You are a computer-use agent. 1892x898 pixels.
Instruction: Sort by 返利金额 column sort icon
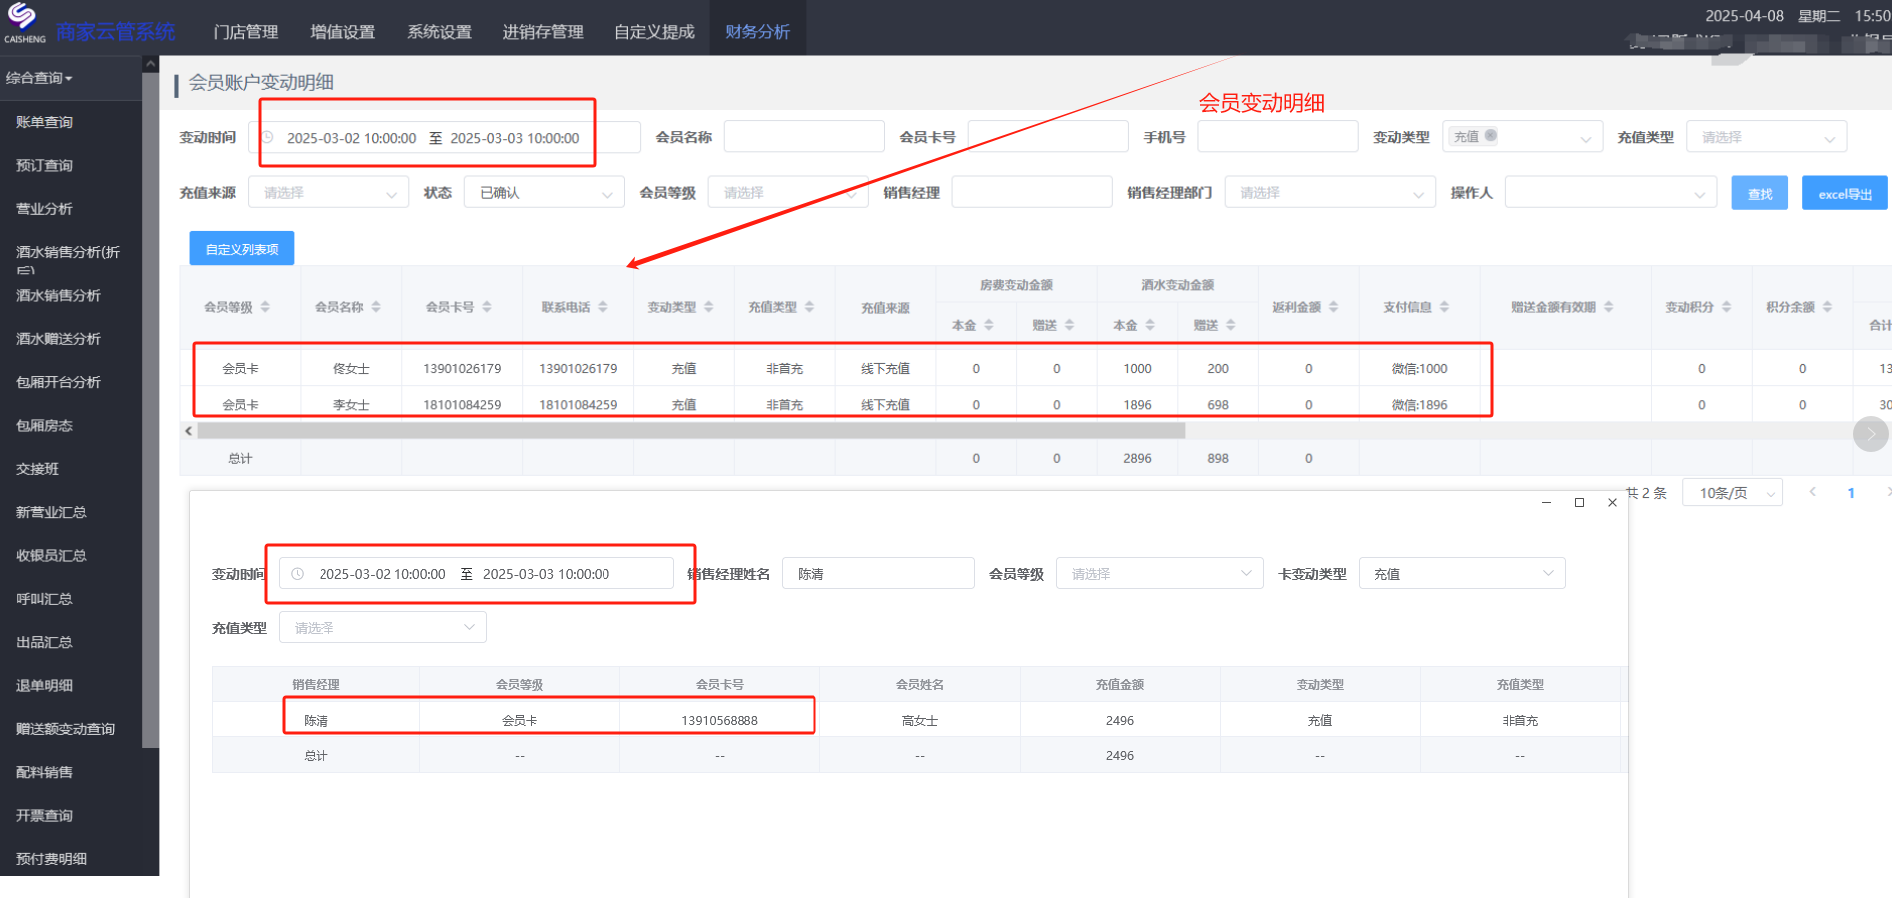coord(1334,307)
